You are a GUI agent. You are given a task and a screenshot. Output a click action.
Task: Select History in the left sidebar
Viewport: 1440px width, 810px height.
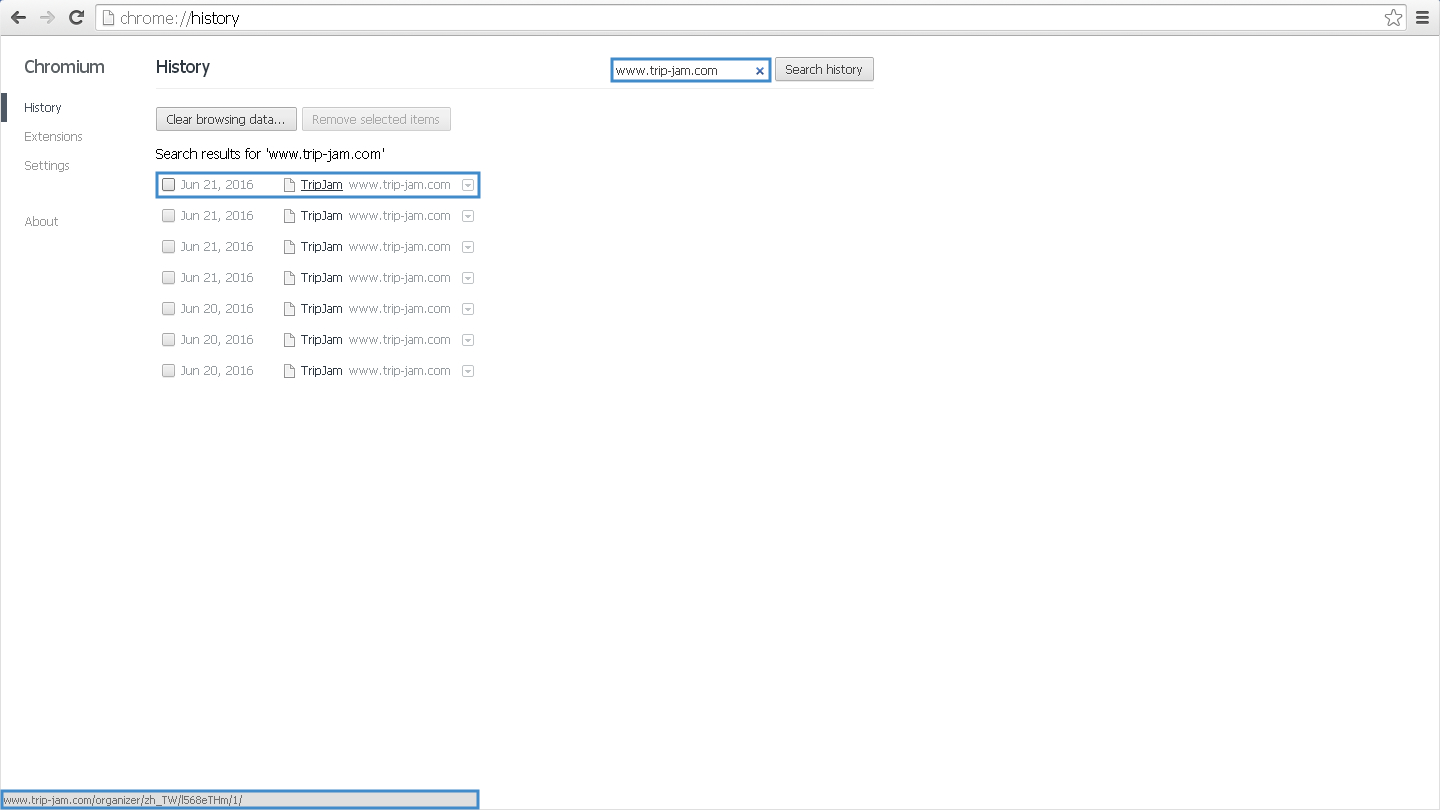43,107
